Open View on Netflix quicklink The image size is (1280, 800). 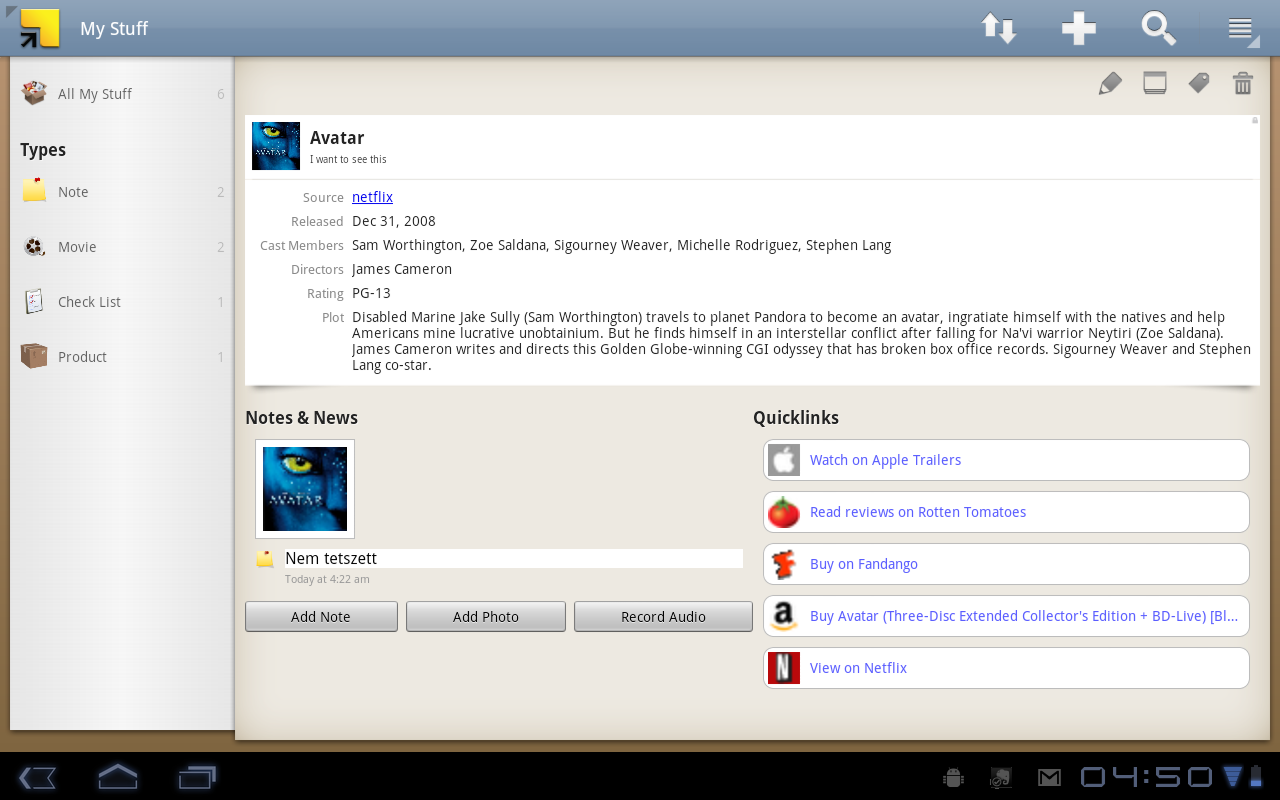(1006, 668)
